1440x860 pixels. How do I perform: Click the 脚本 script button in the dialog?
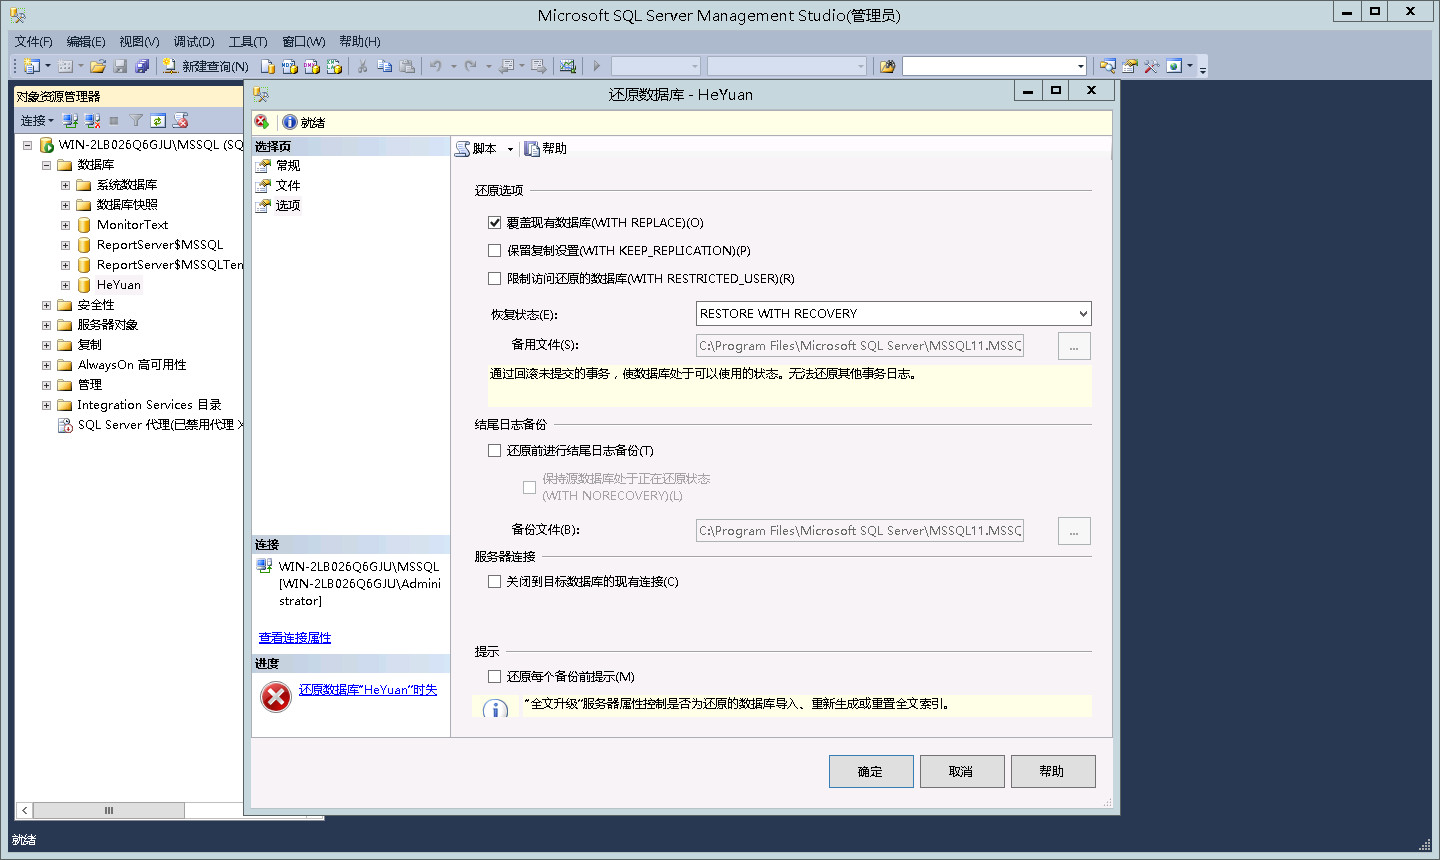[x=476, y=148]
